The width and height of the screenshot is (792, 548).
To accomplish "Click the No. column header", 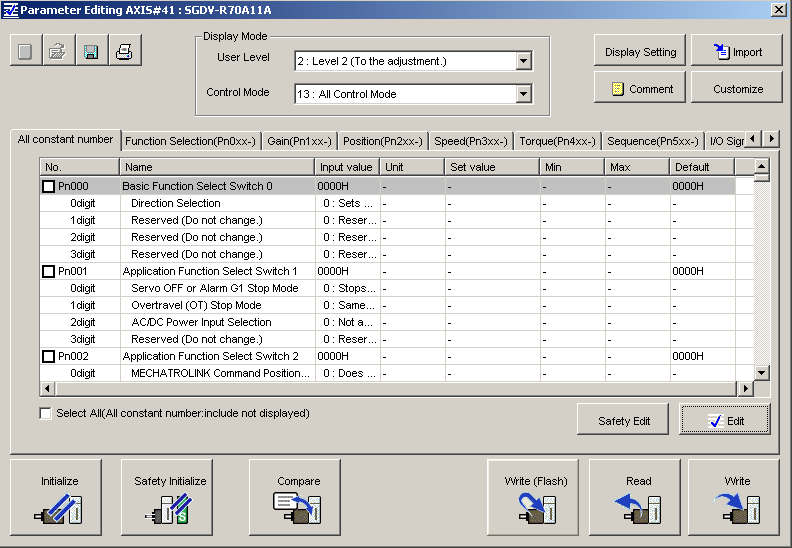I will coord(80,167).
